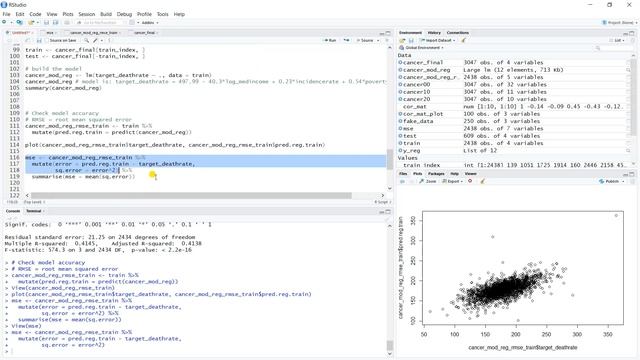Show previous plot with back arrow

(402, 181)
